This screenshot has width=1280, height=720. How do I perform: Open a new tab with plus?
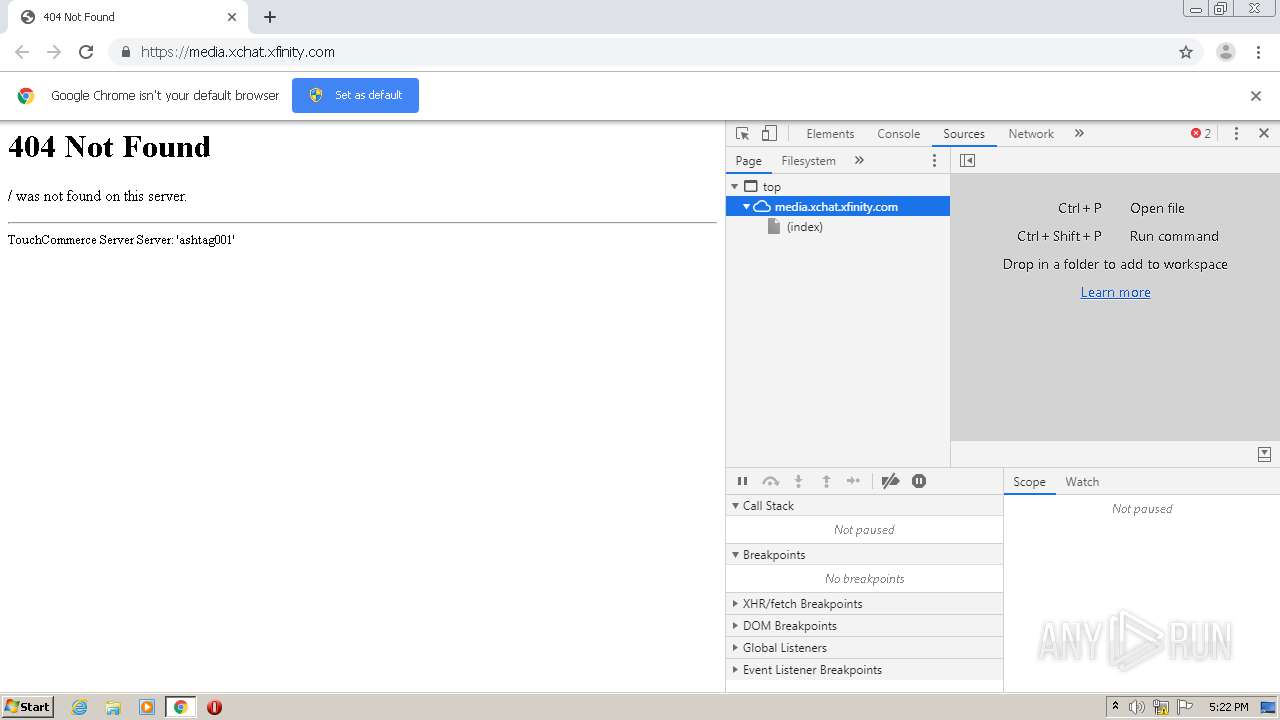tap(270, 17)
